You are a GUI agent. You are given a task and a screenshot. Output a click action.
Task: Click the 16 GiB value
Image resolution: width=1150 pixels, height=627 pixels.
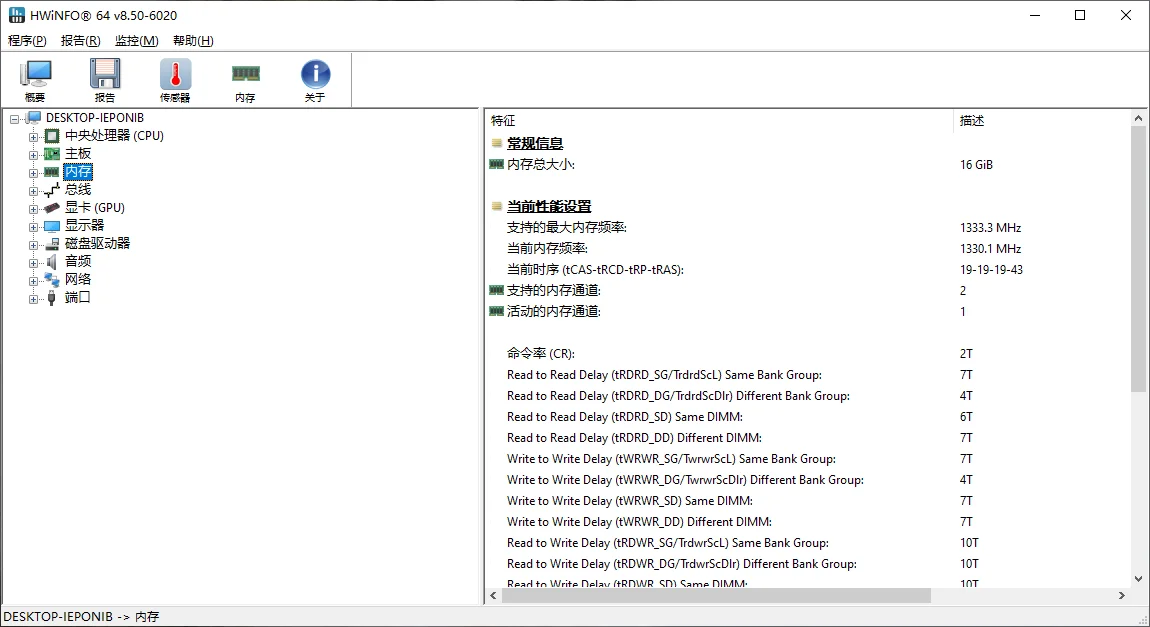click(x=976, y=165)
